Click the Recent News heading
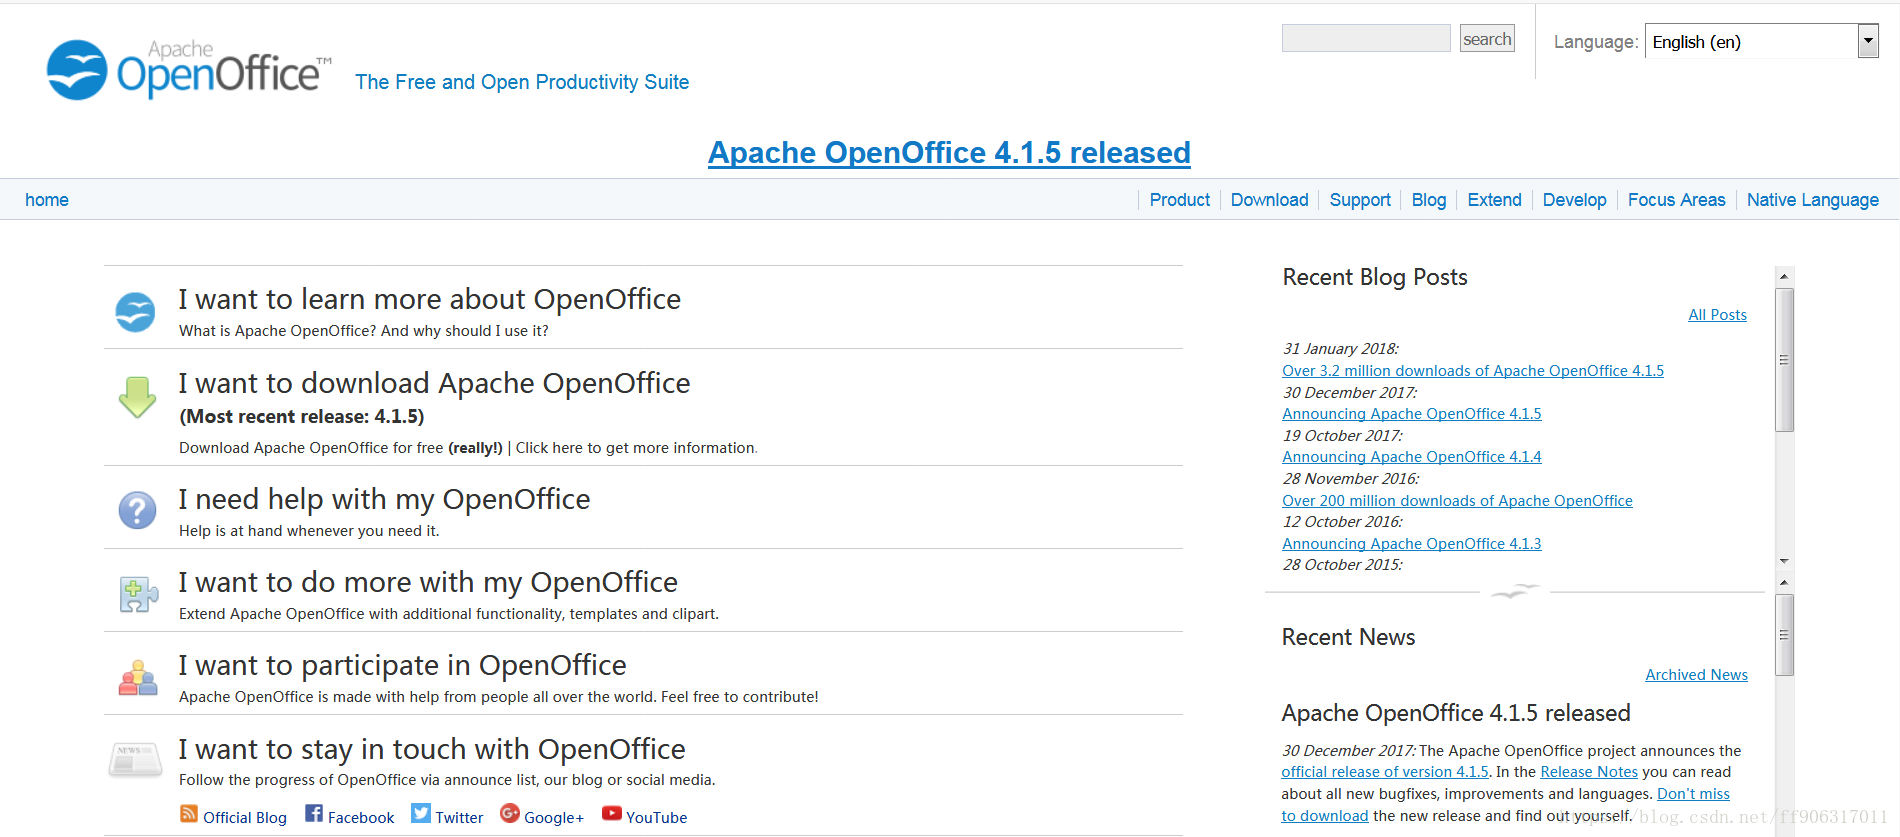The width and height of the screenshot is (1900, 837). pos(1348,637)
